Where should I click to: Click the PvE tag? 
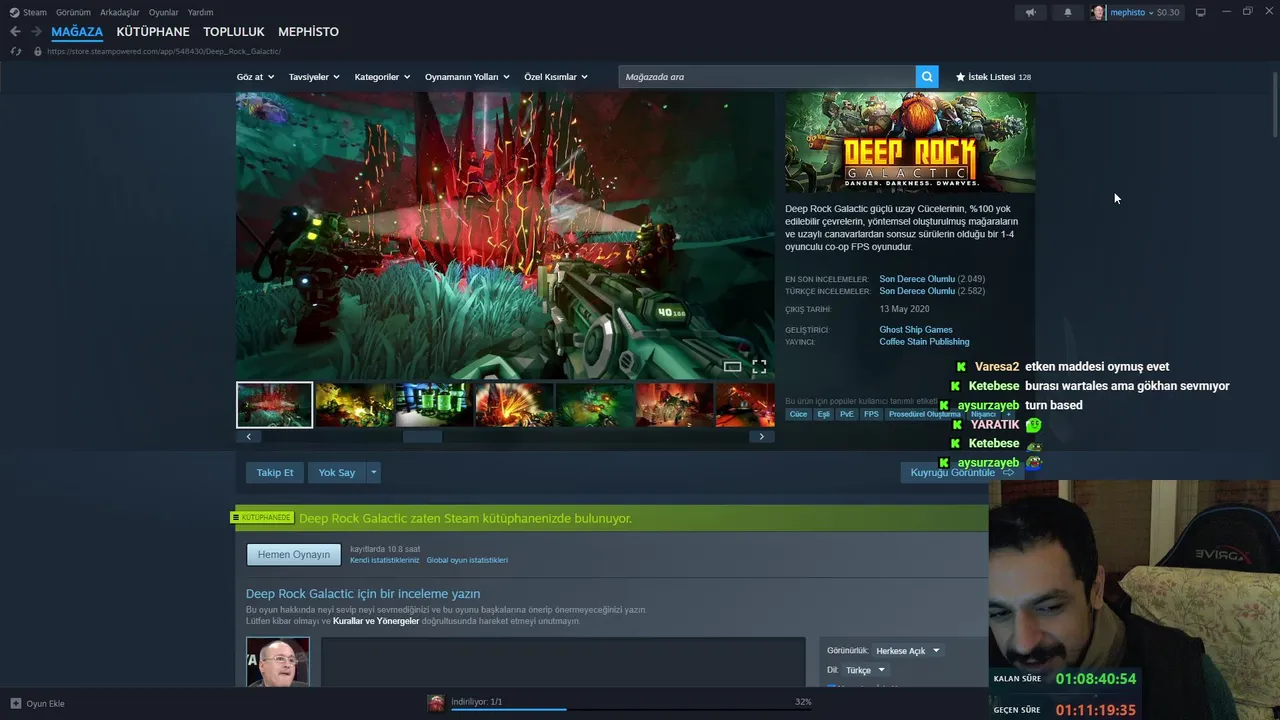pos(847,414)
